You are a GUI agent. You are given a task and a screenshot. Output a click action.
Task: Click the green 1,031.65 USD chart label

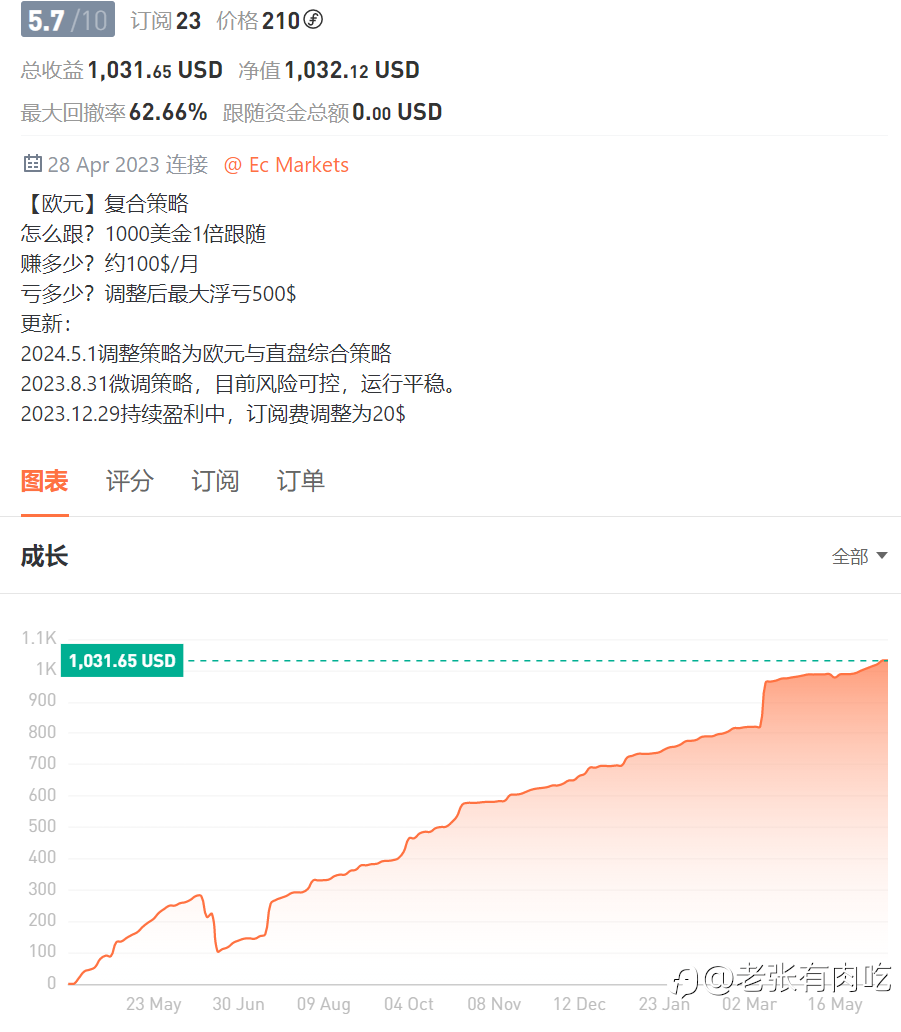click(122, 660)
